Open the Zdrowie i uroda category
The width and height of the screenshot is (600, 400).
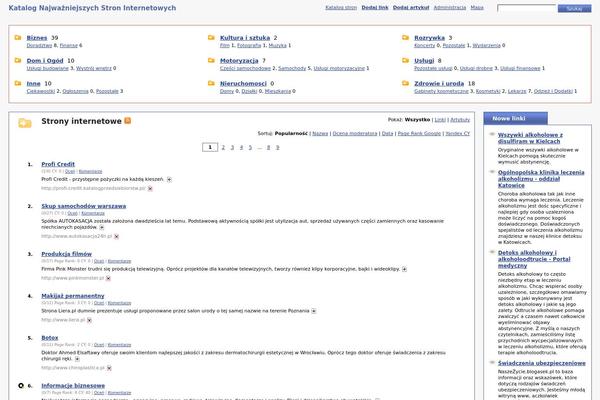(x=439, y=83)
